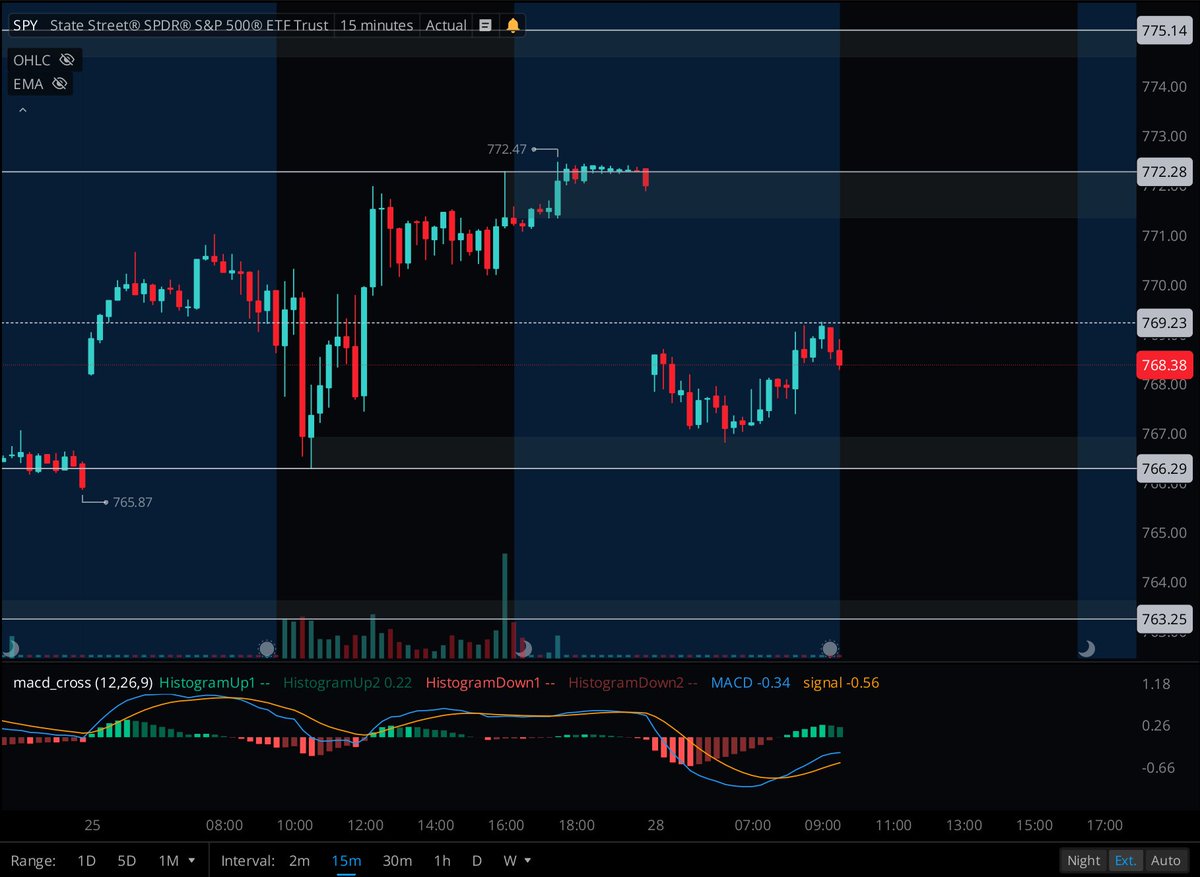Click the 772.47 high marker label

click(x=506, y=149)
